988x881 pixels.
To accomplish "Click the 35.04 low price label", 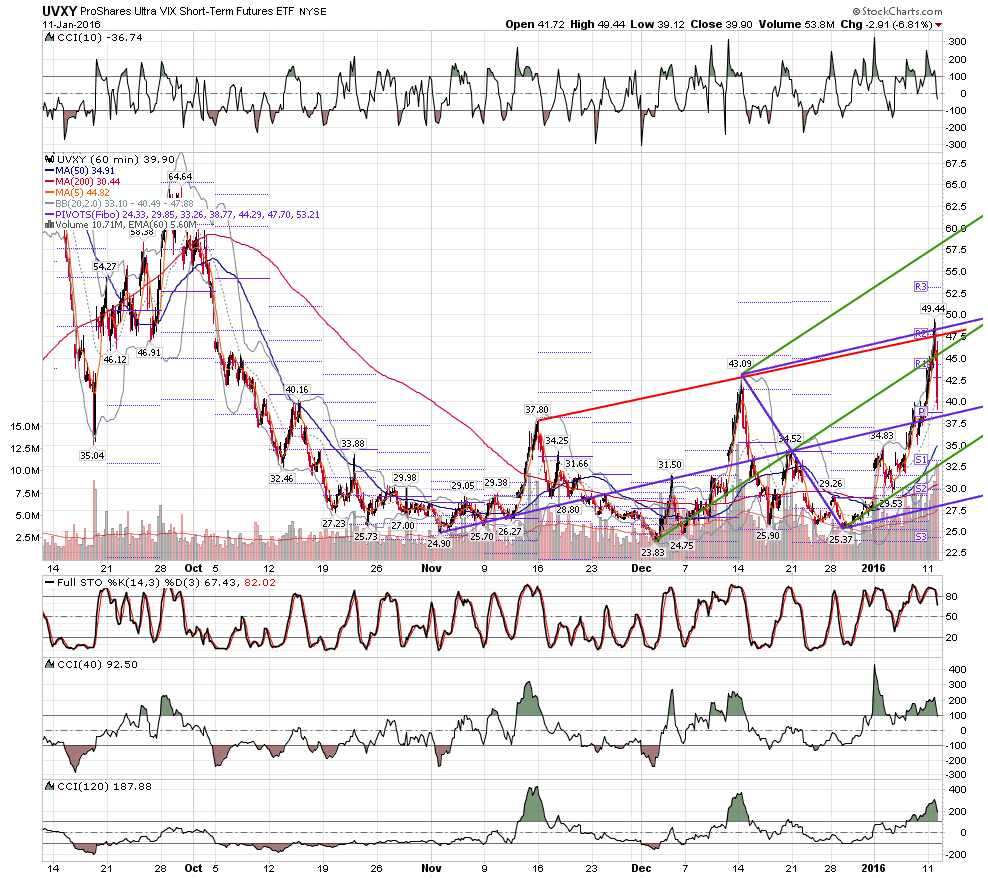I will pos(92,456).
